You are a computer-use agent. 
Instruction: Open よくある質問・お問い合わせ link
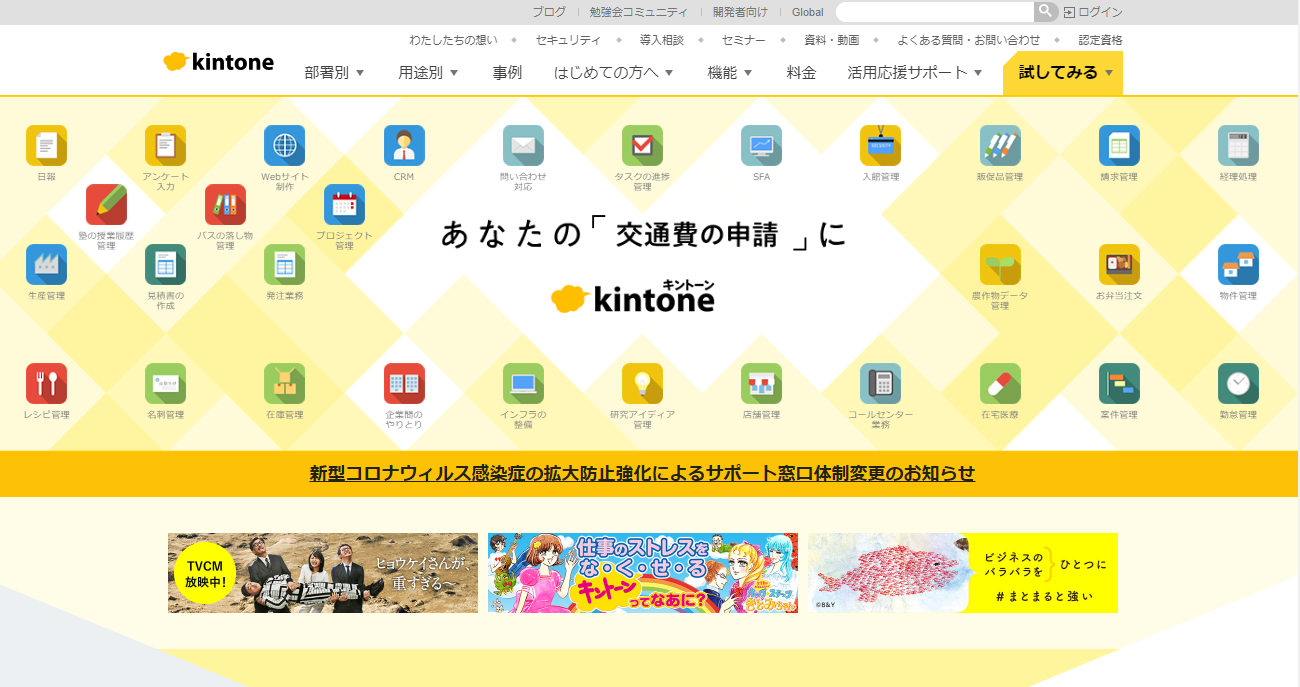coord(969,40)
